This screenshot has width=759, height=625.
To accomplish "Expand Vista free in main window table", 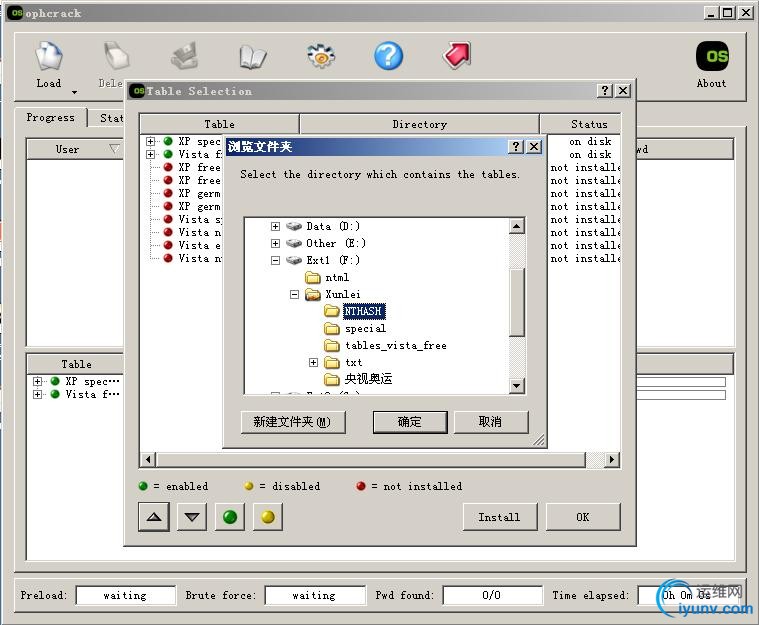I will [x=37, y=394].
